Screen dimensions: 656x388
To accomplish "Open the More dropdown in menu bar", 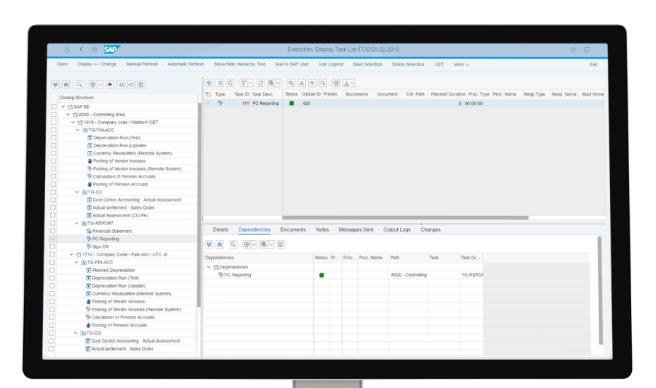I will [461, 64].
